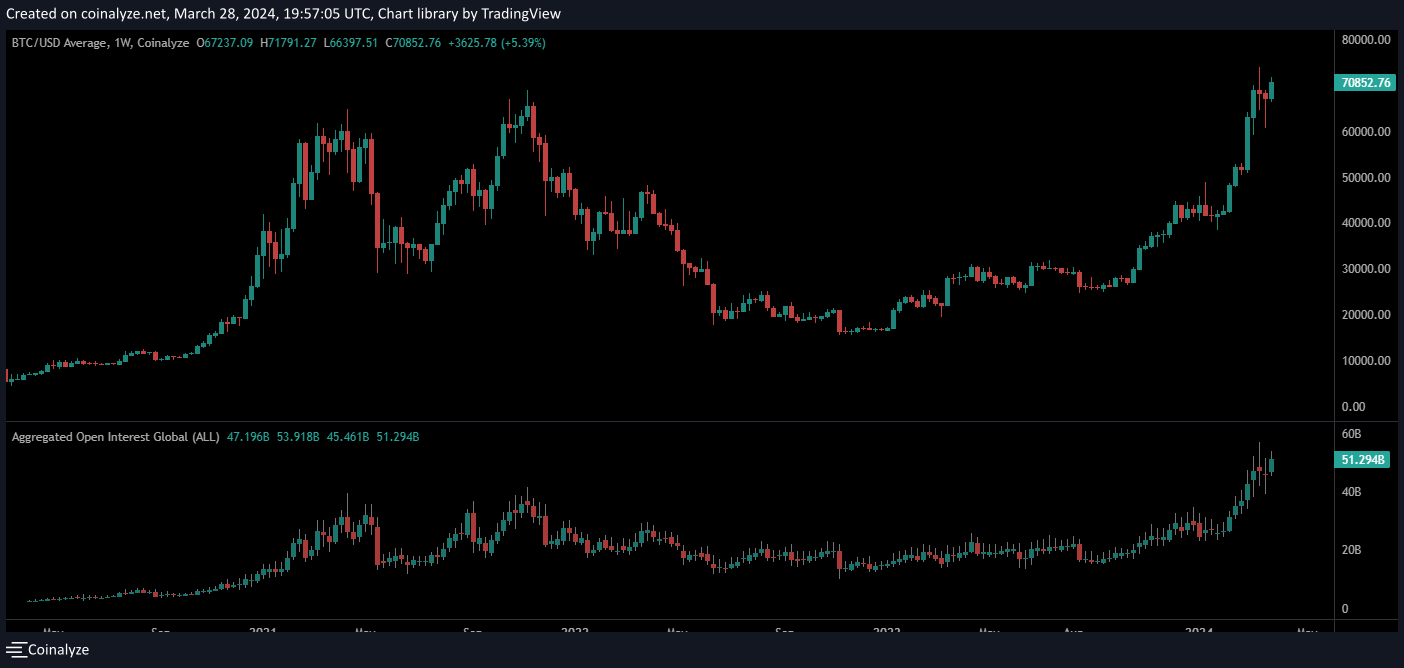Click the current price label 70852.76
Image resolution: width=1404 pixels, height=668 pixels.
[1363, 83]
